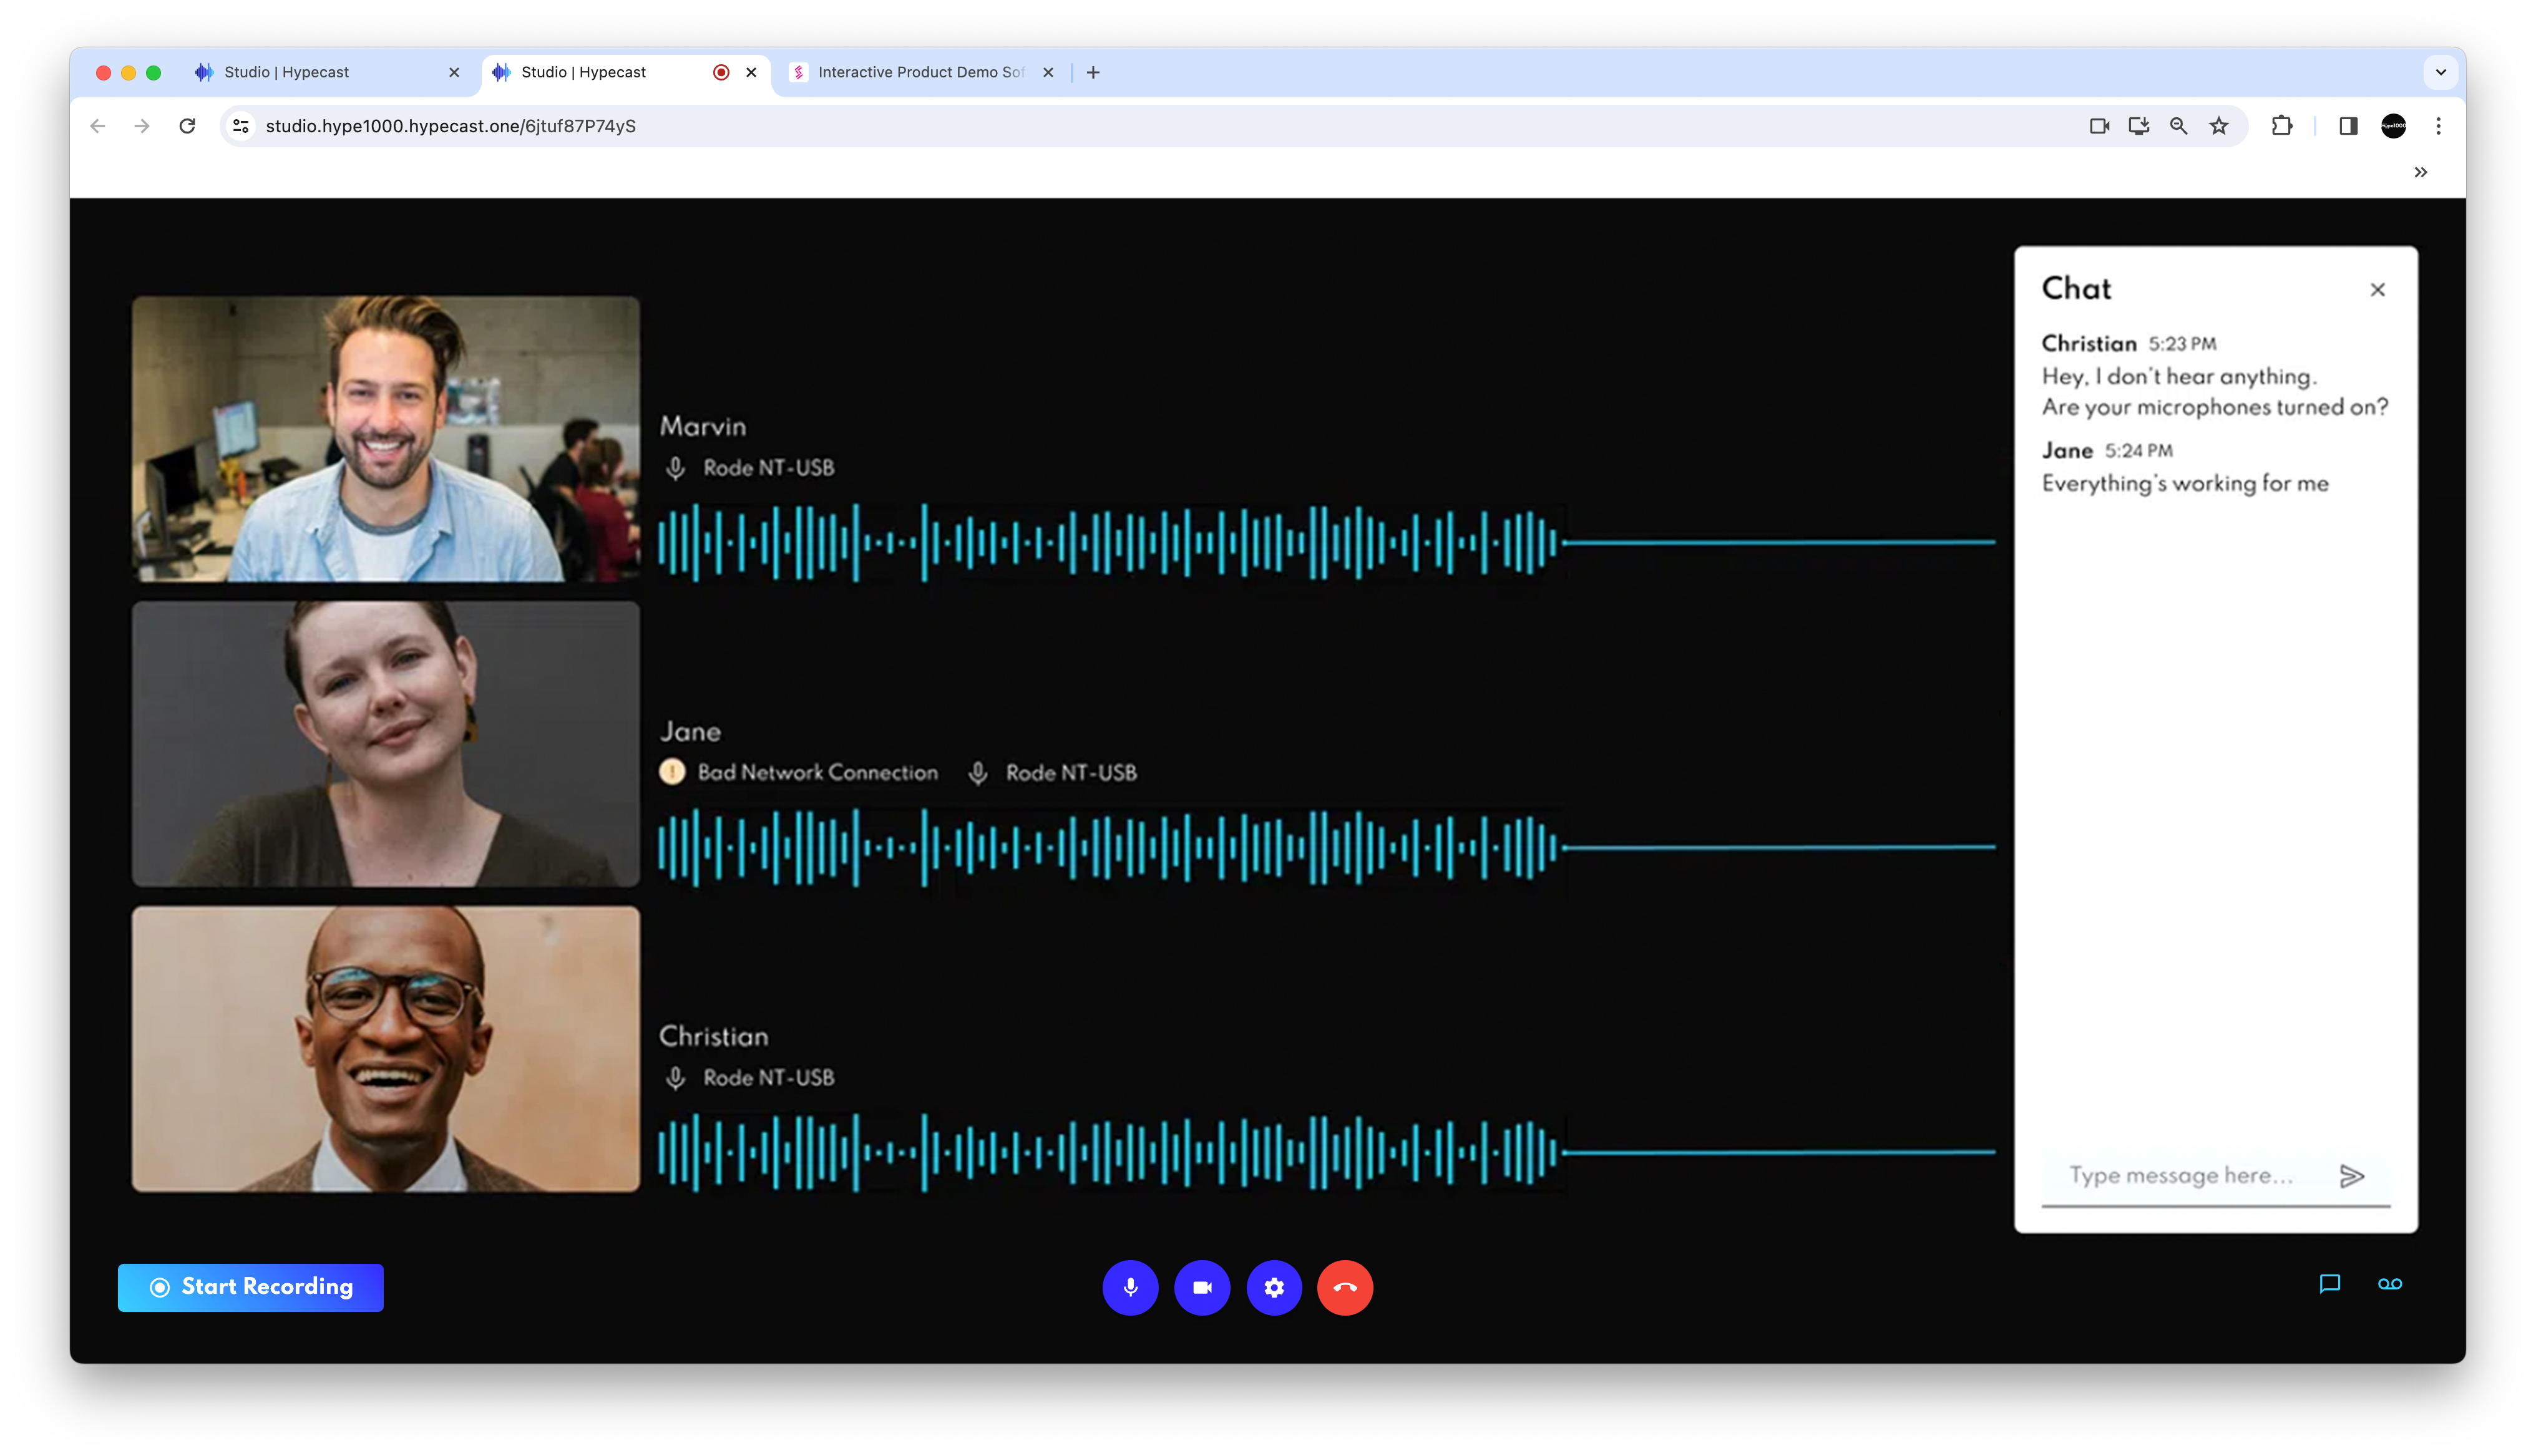
Task: Click Christian's microphone icon
Action: (x=676, y=1078)
